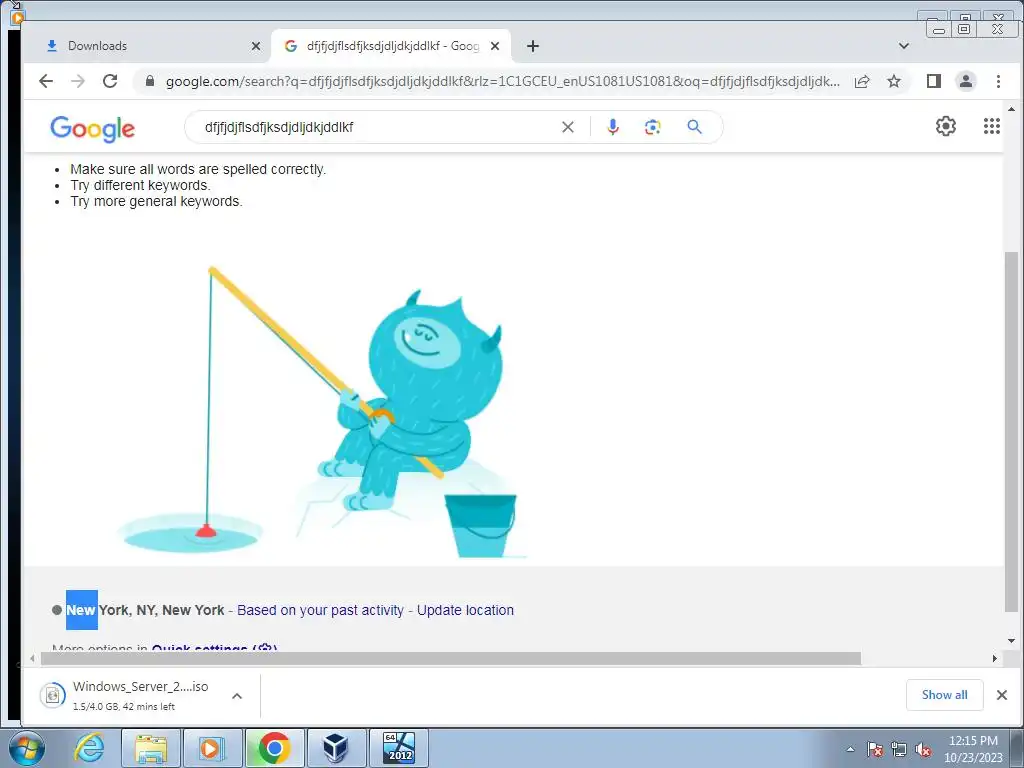Submit search with magnifier icon

(x=694, y=127)
